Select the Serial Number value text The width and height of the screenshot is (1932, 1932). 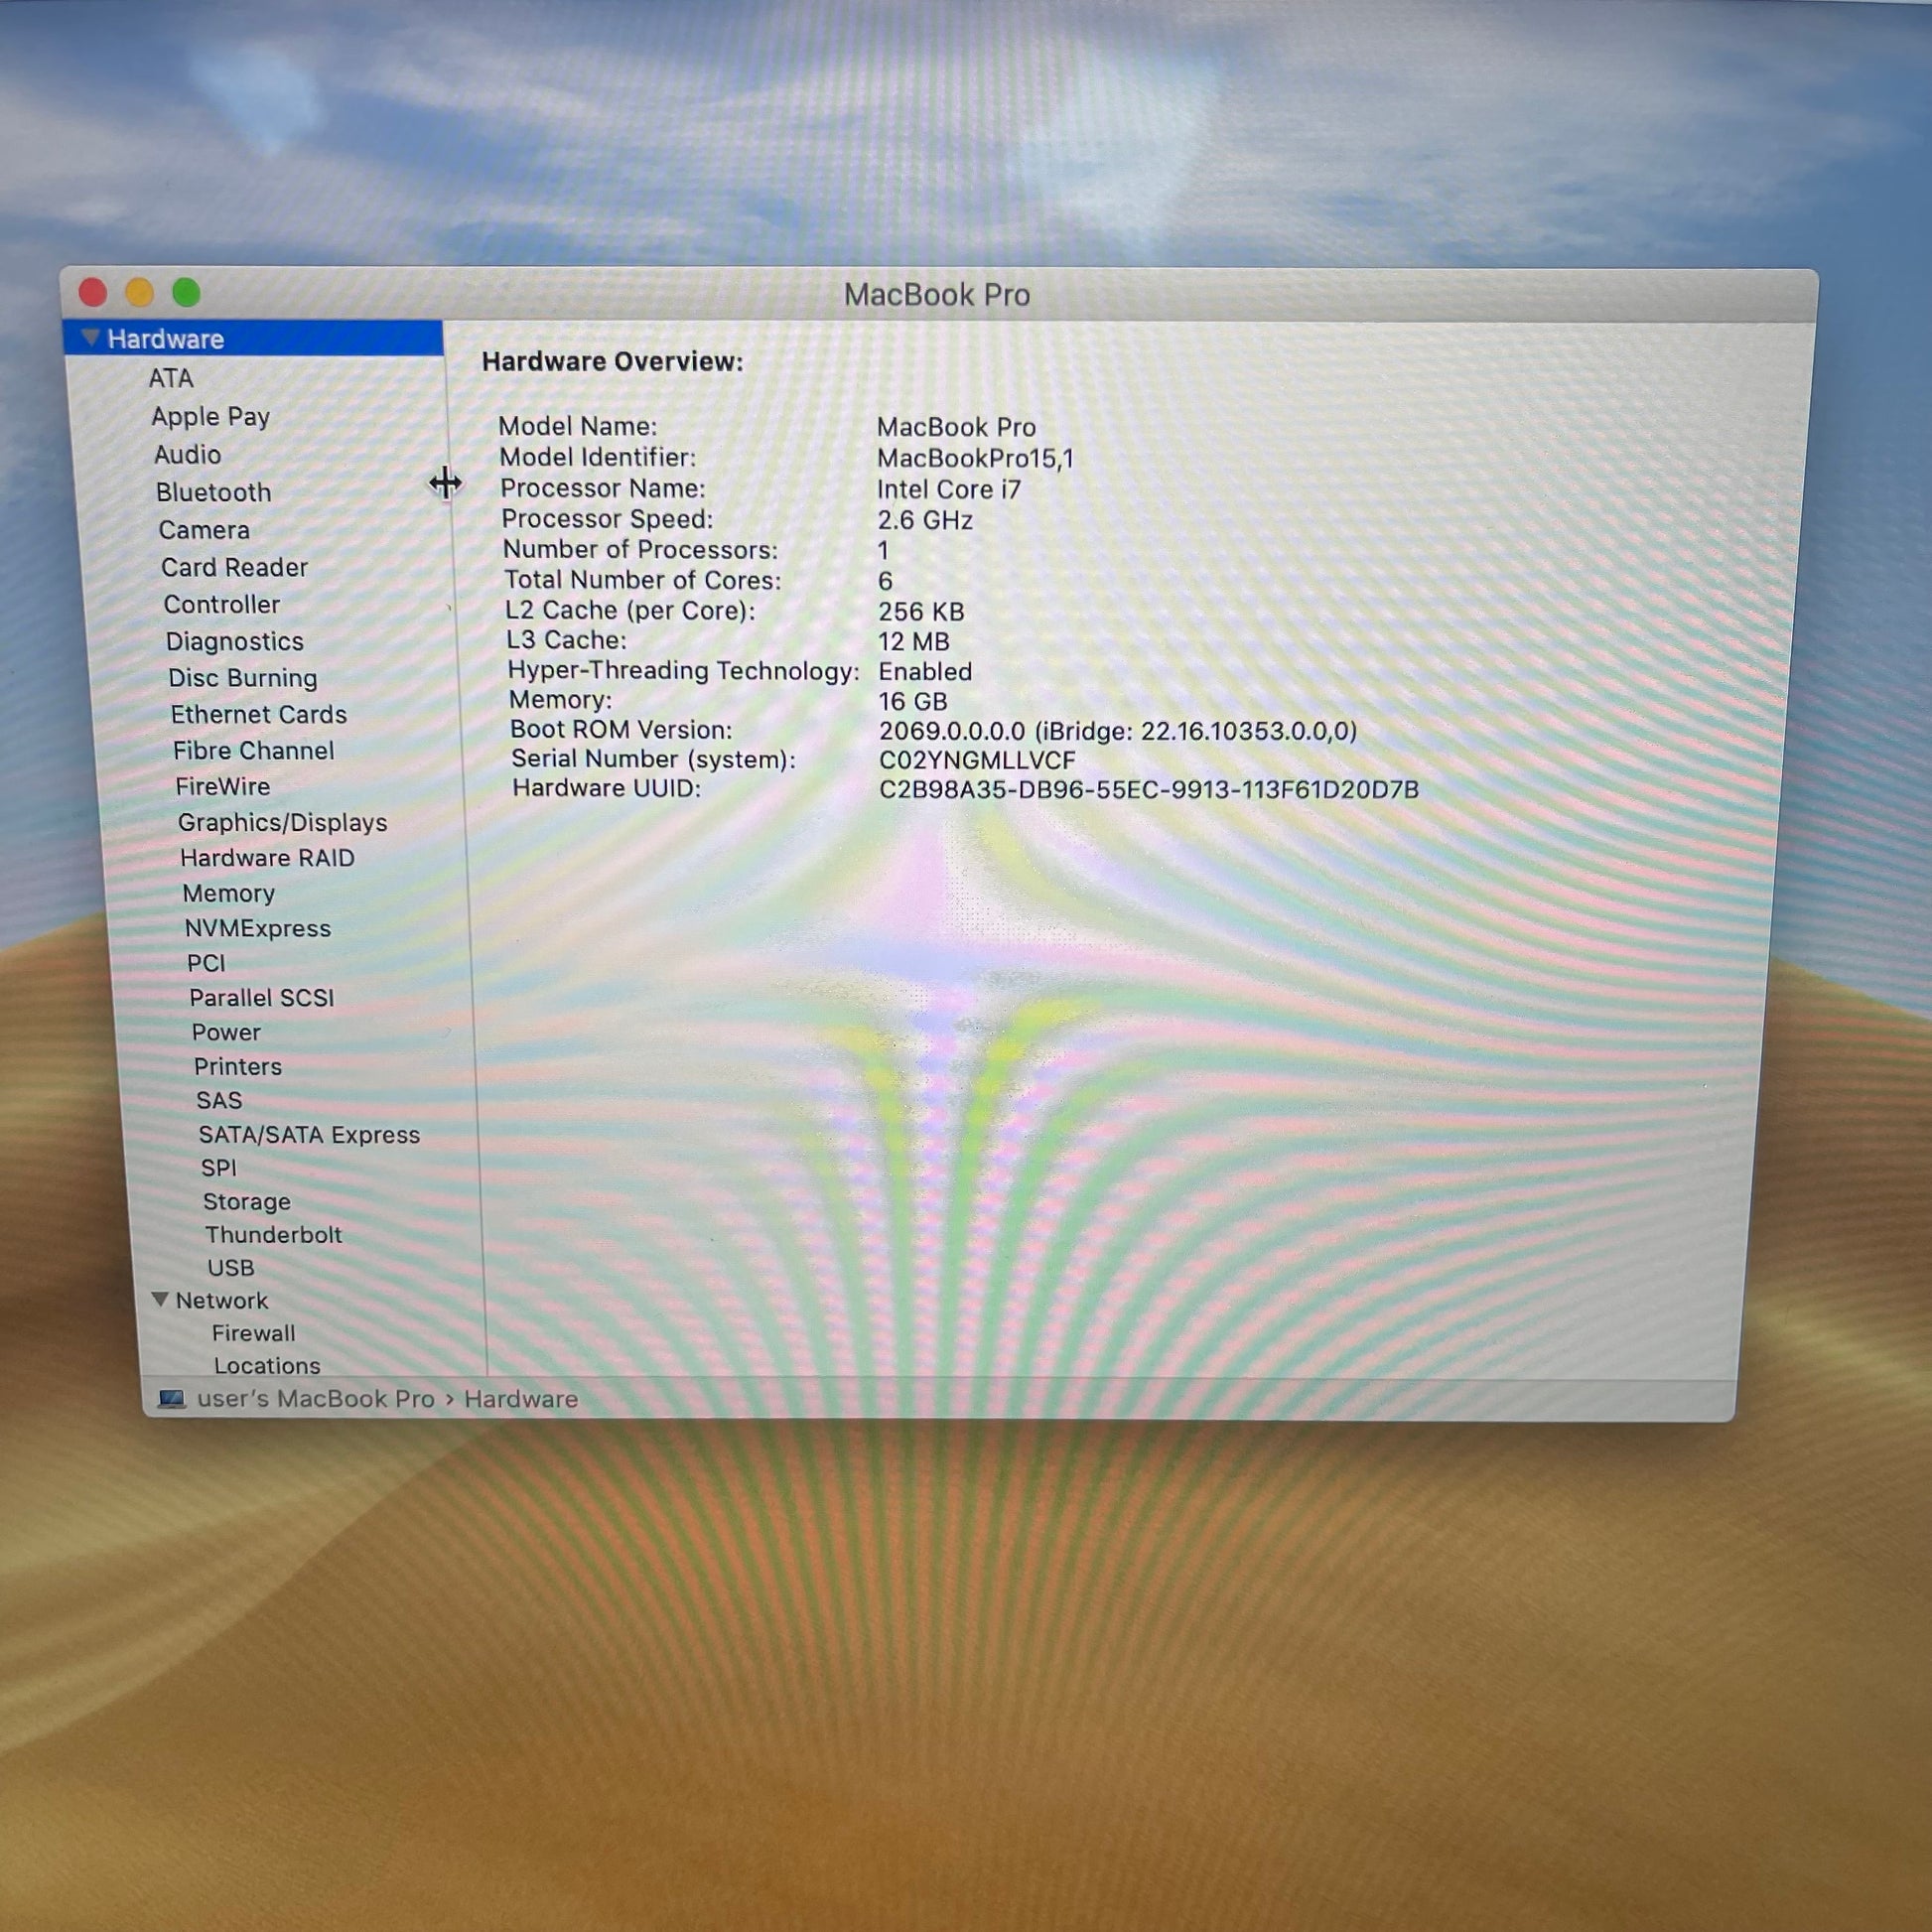977,760
